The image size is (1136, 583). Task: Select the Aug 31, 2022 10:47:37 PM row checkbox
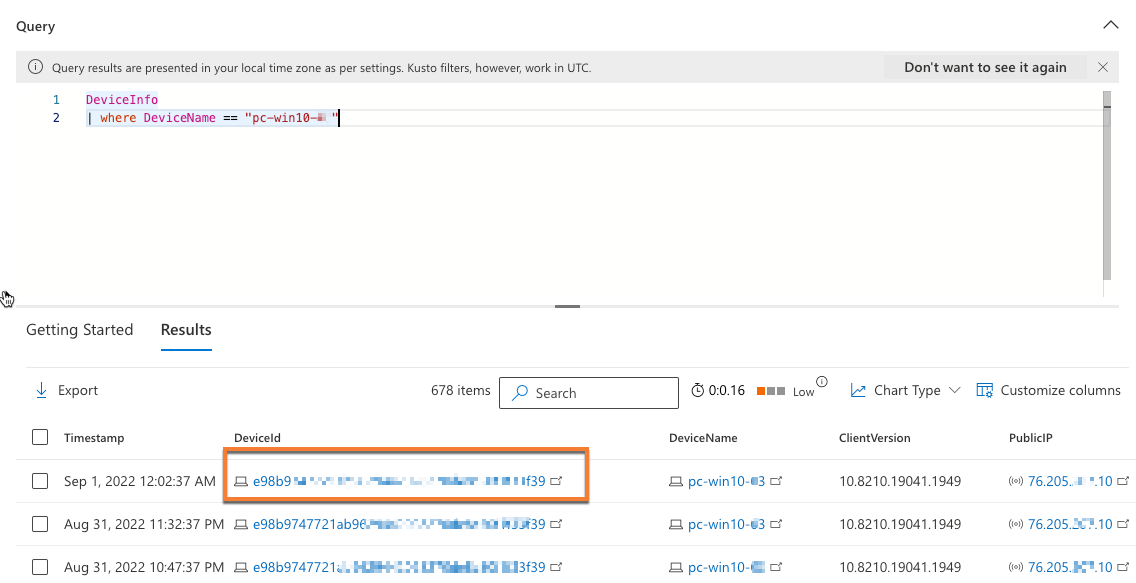[40, 566]
